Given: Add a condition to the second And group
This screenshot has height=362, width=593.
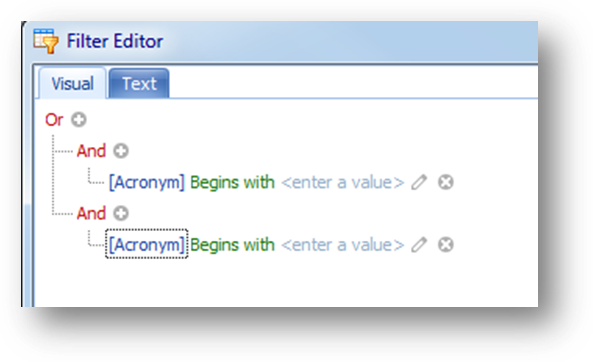Looking at the screenshot, I should [x=121, y=213].
